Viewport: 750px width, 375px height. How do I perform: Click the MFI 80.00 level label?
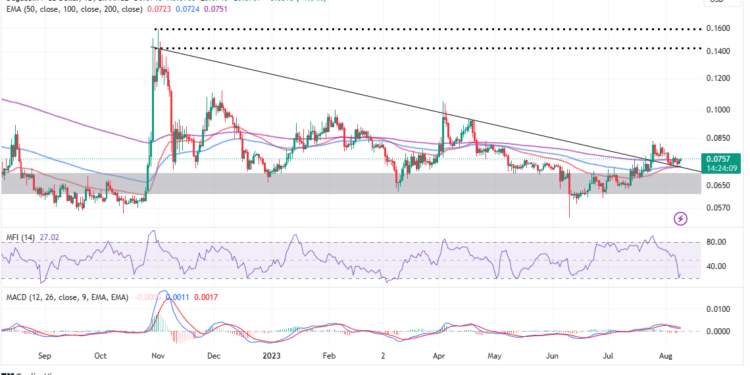[x=718, y=243]
